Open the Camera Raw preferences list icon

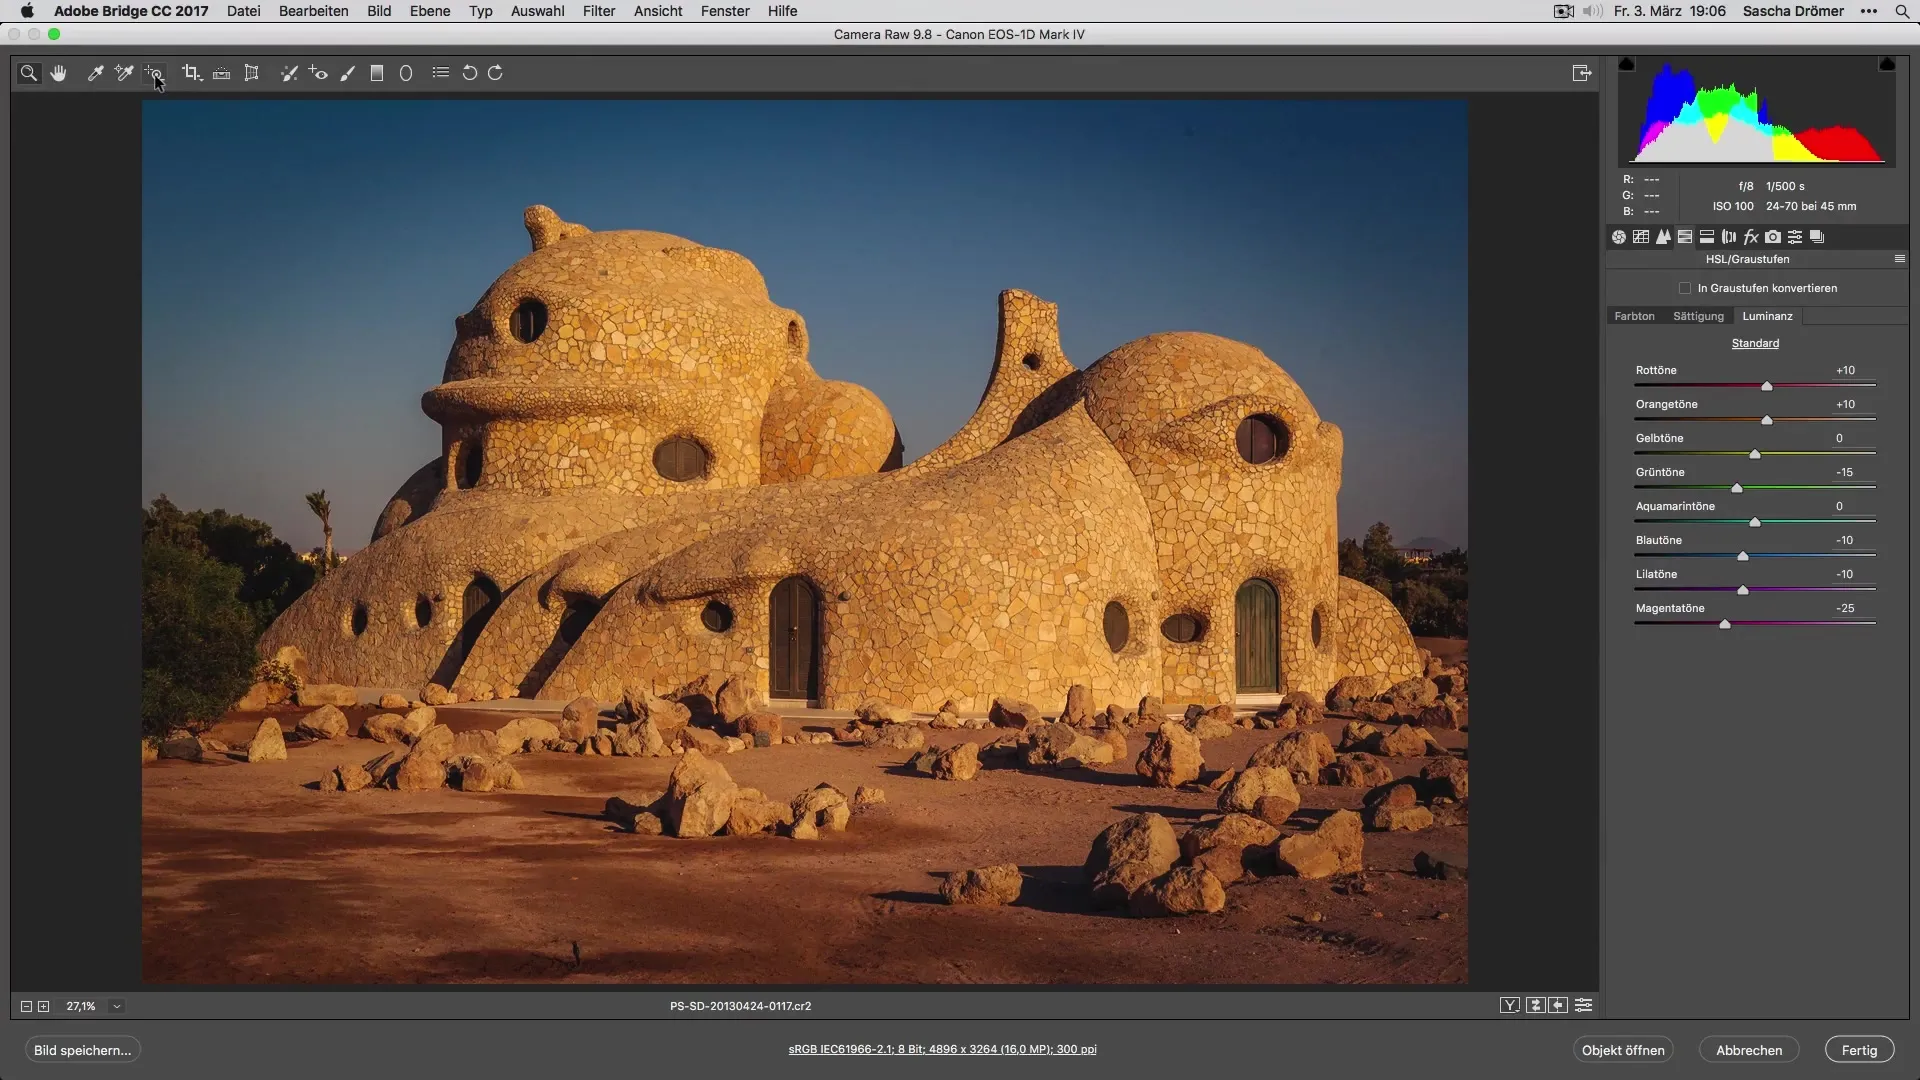coord(440,73)
